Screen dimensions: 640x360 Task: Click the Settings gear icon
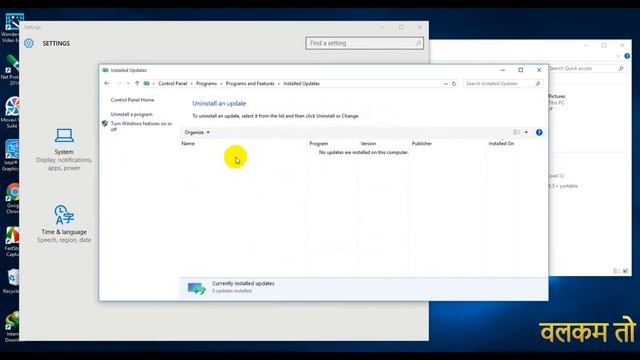pos(29,43)
